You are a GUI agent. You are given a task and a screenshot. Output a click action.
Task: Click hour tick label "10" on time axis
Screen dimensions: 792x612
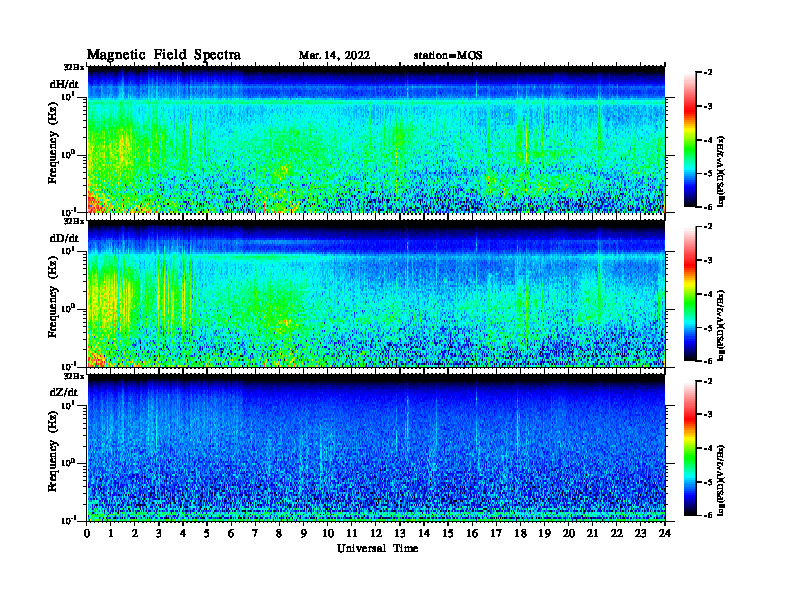[328, 534]
